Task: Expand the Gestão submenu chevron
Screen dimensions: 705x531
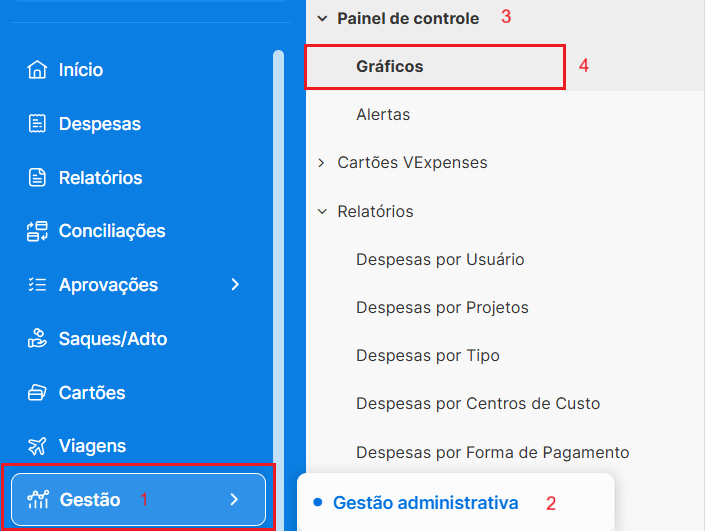Action: pyautogui.click(x=234, y=499)
